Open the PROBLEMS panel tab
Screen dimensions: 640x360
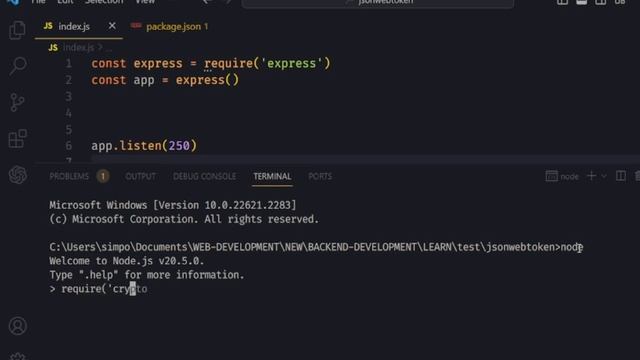click(69, 176)
